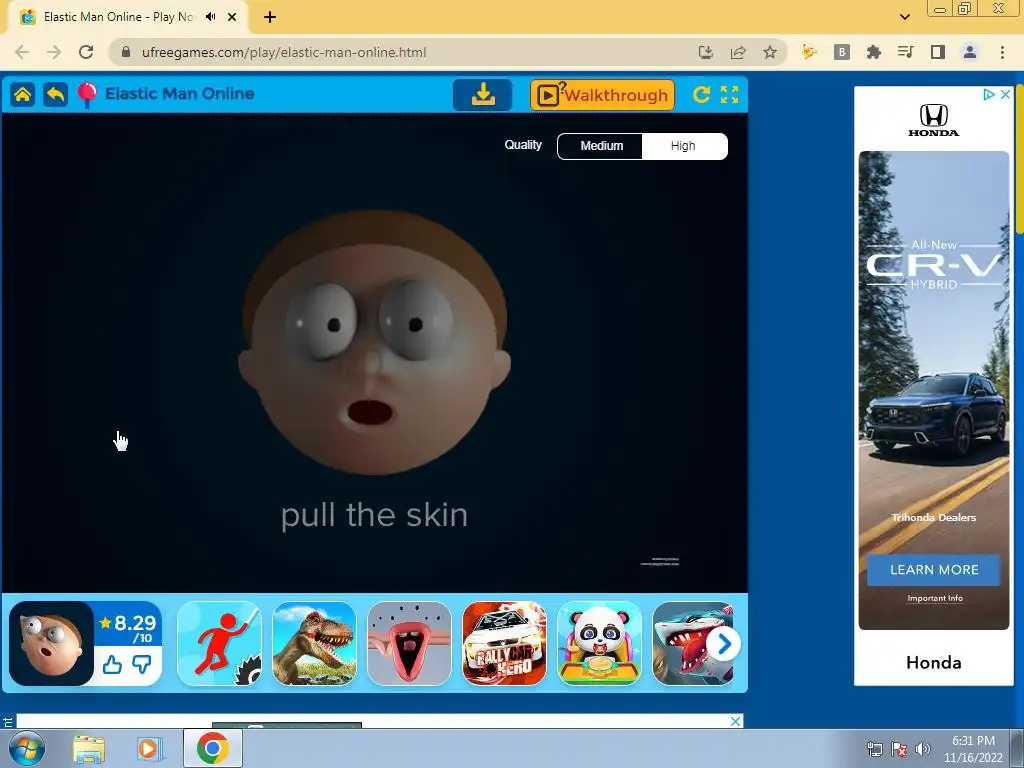
Task: Reload the browser page
Action: [x=86, y=52]
